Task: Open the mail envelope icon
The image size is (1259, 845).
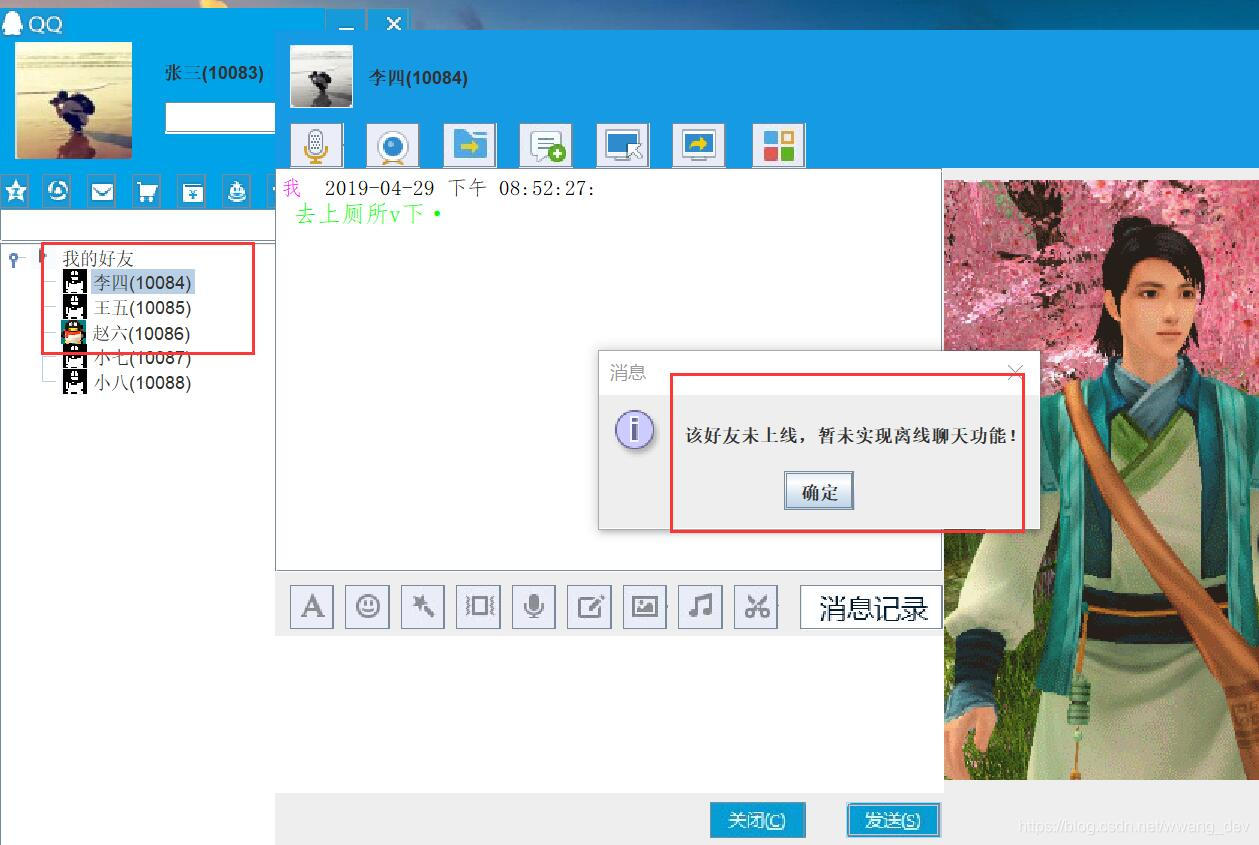Action: coord(102,190)
